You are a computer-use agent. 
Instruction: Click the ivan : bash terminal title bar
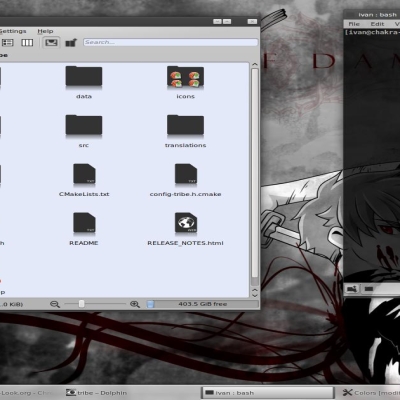click(x=372, y=15)
